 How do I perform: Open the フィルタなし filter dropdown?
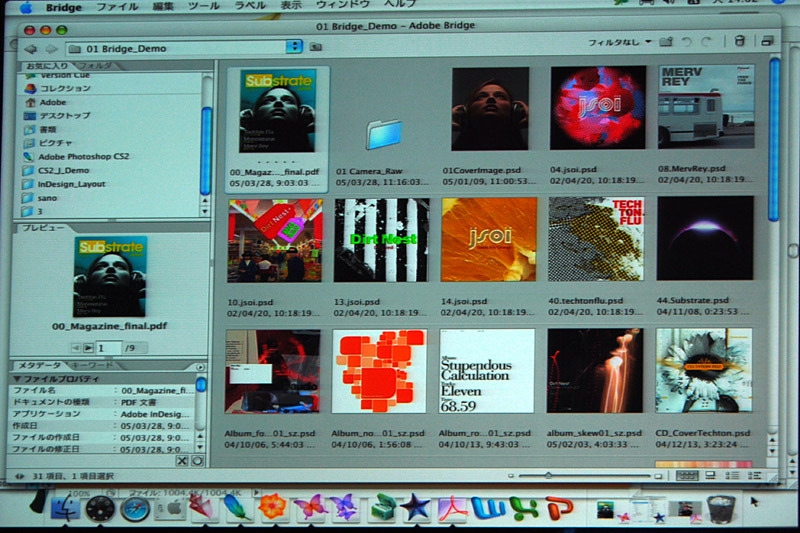pos(619,42)
